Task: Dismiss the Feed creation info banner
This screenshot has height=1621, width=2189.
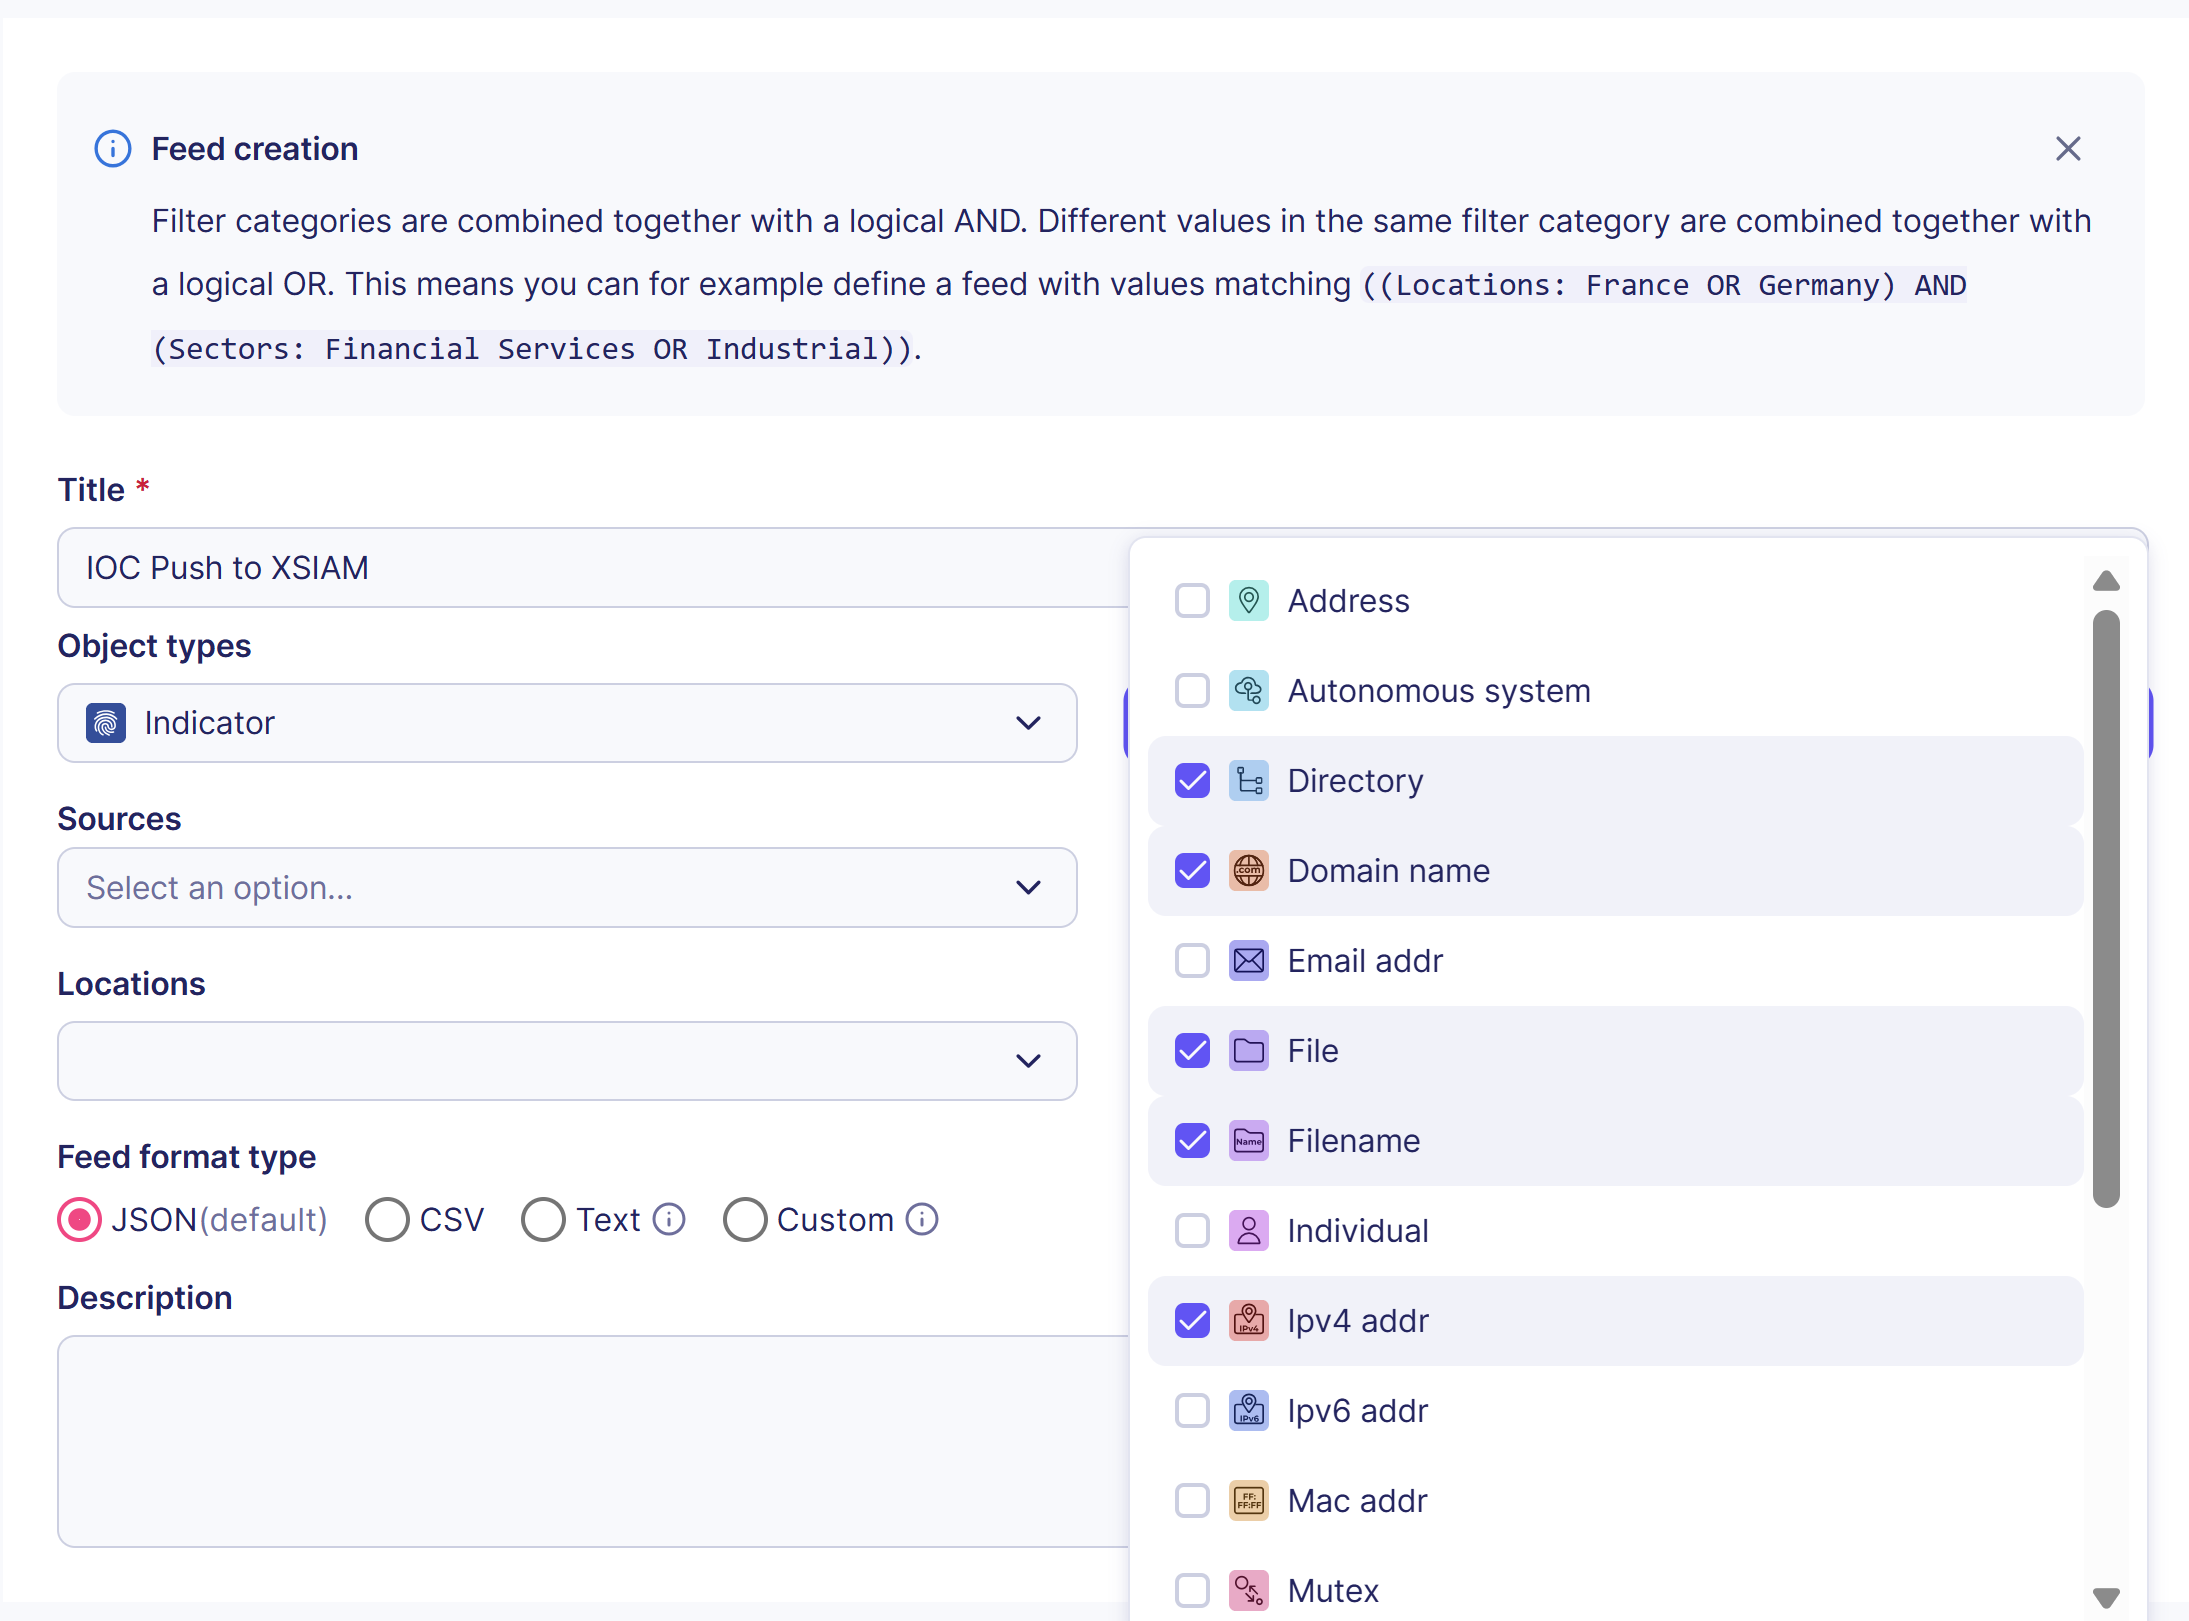Action: coord(2068,148)
